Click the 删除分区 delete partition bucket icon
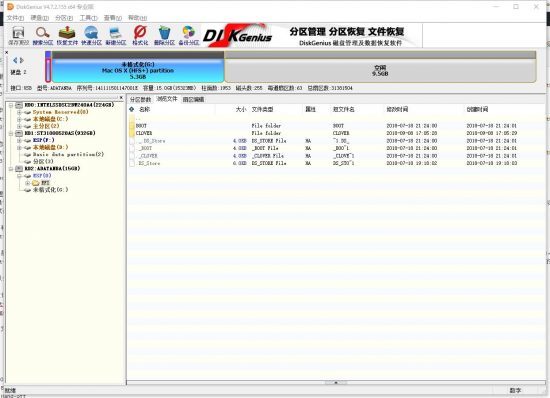550x398 pixels. pos(164,35)
